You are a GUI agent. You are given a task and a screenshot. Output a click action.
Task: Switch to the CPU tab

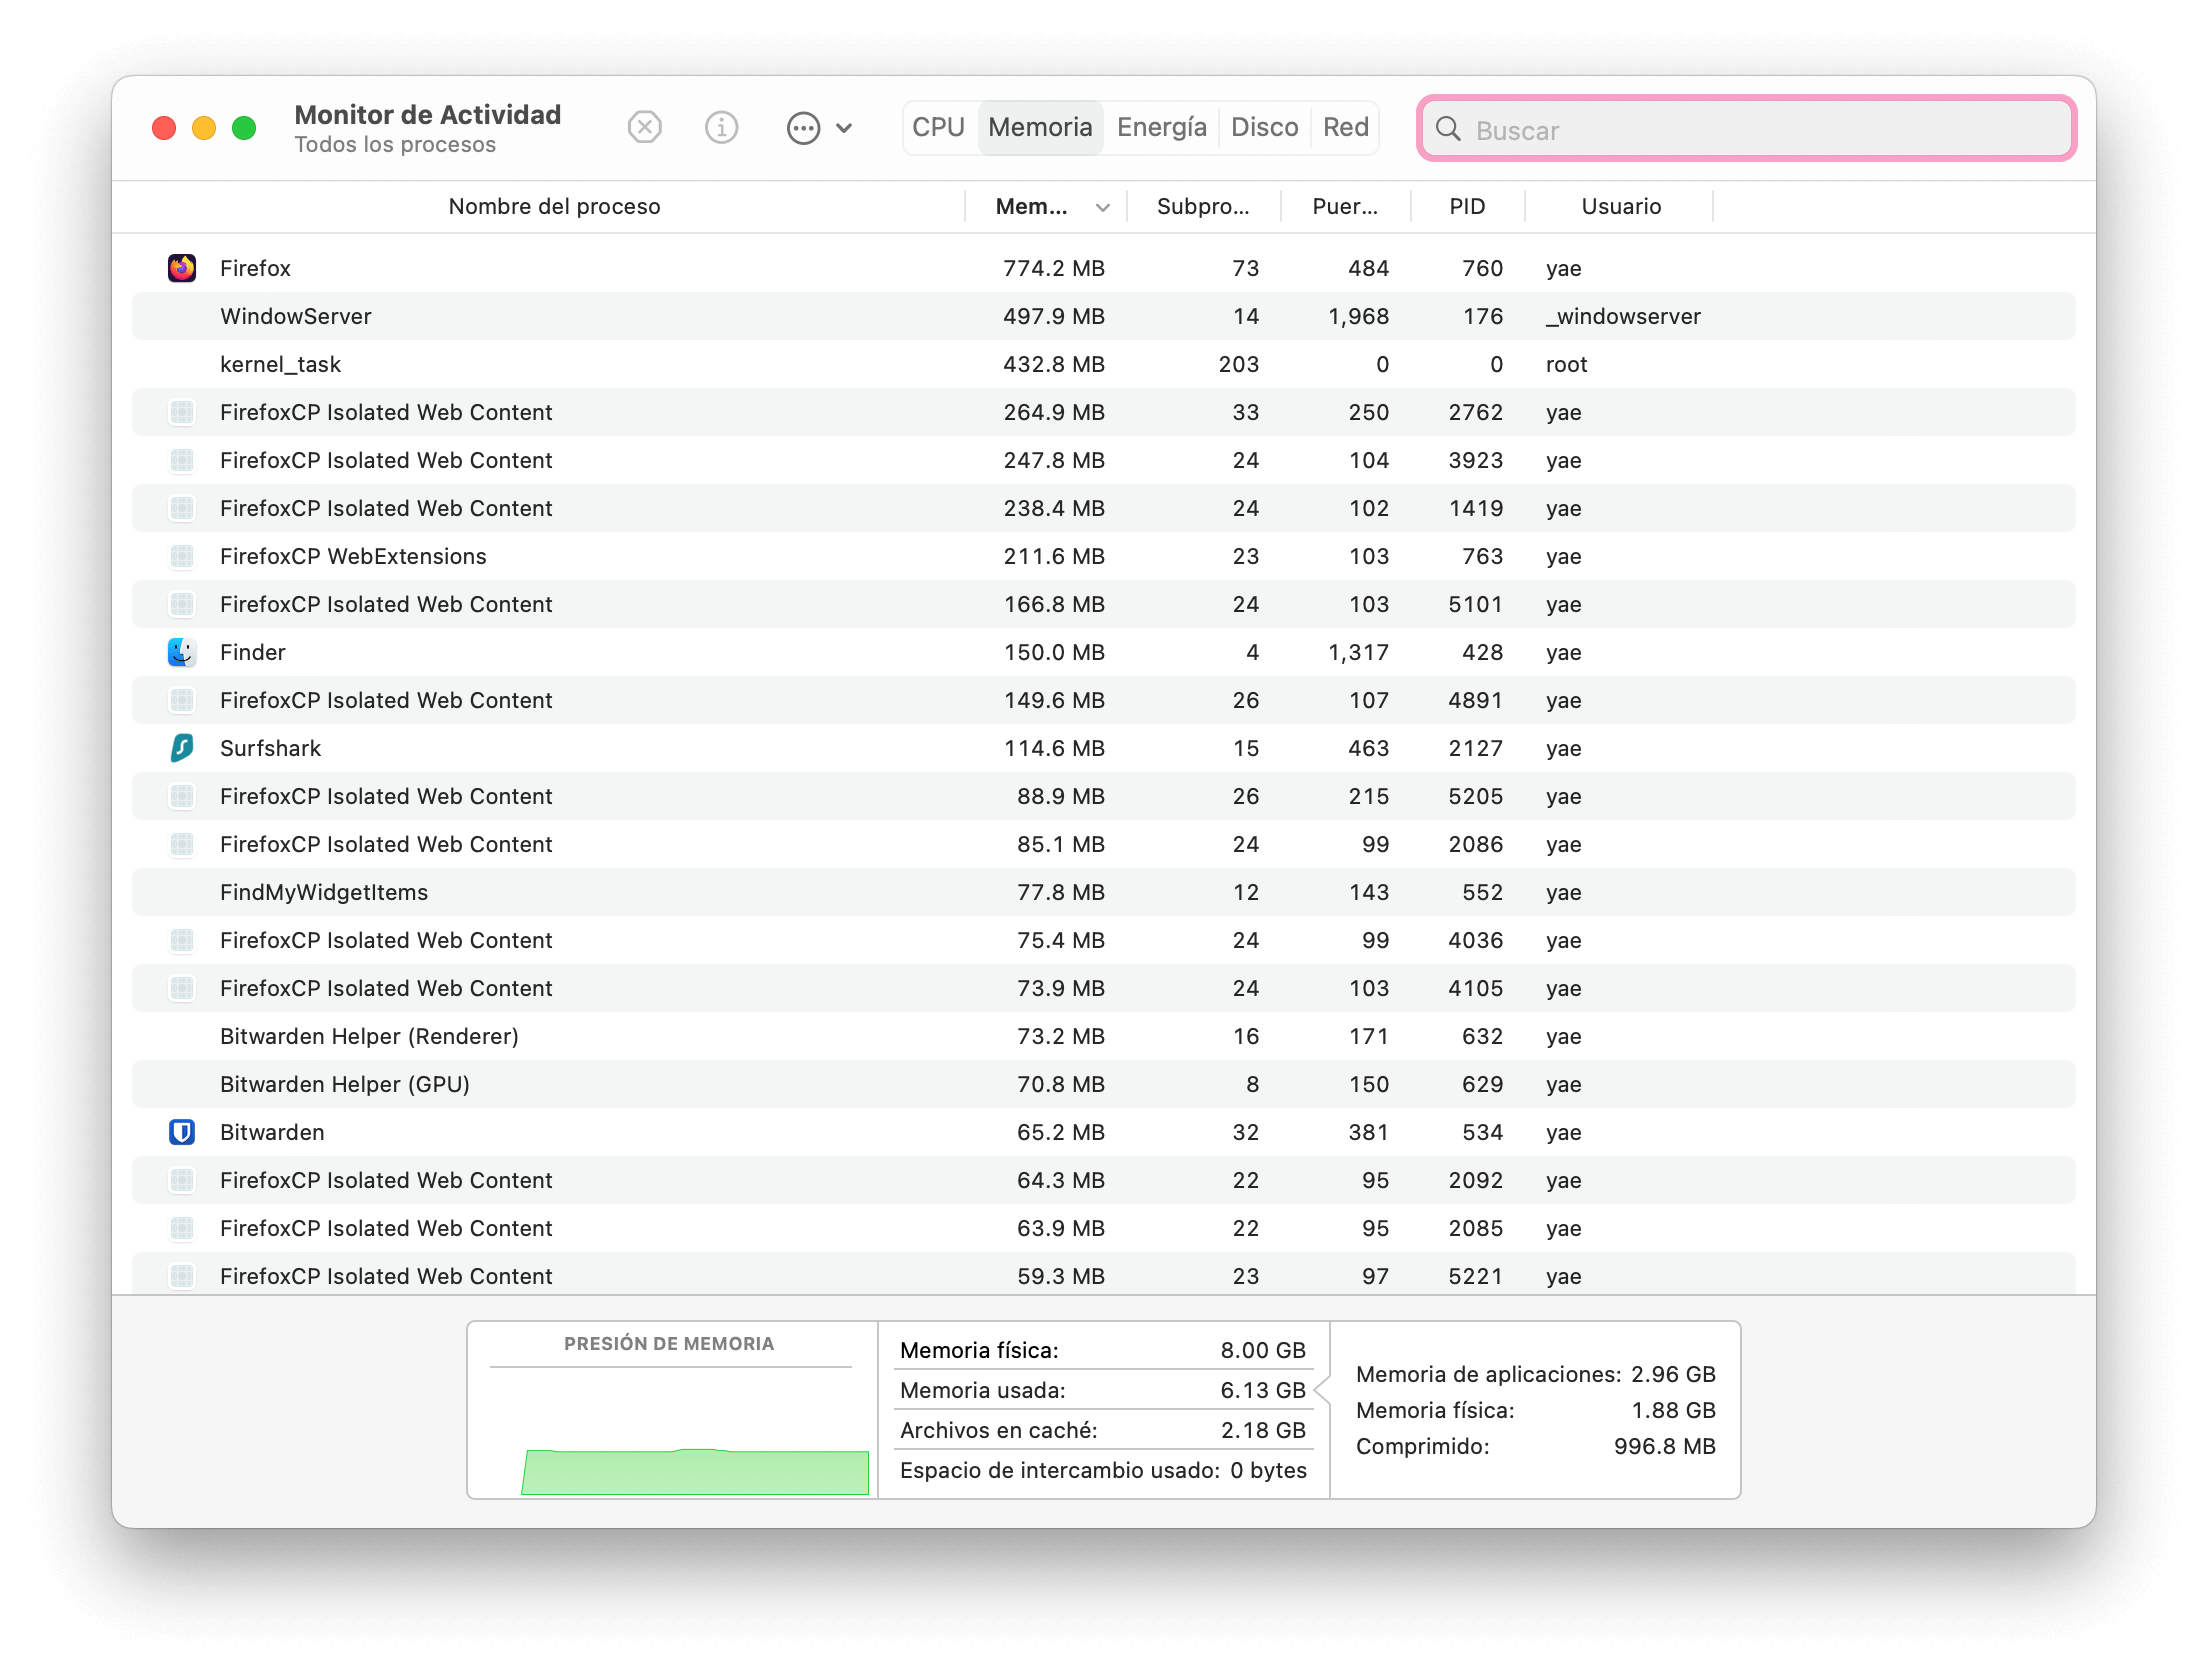point(937,127)
